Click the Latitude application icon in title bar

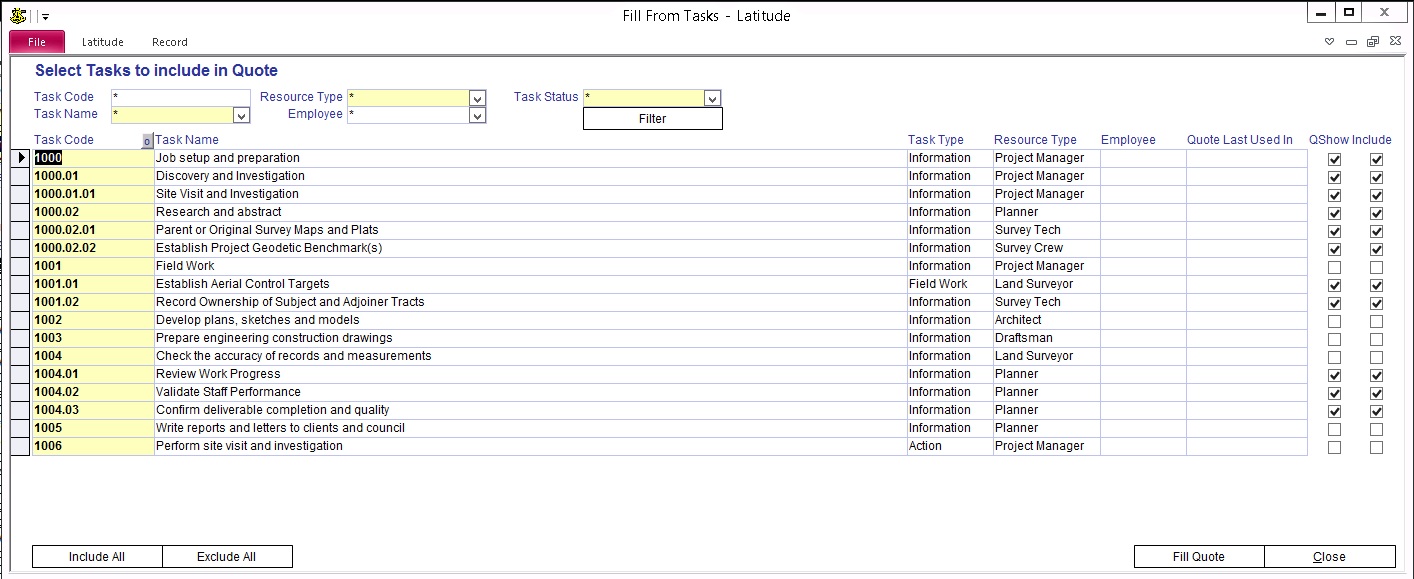point(17,15)
